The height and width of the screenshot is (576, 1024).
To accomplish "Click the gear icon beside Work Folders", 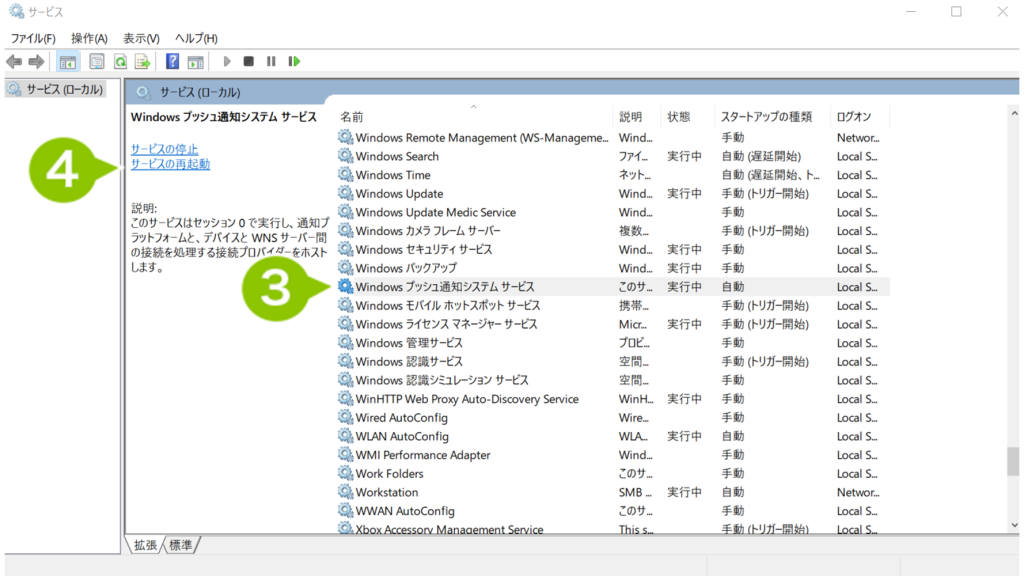I will (x=345, y=473).
